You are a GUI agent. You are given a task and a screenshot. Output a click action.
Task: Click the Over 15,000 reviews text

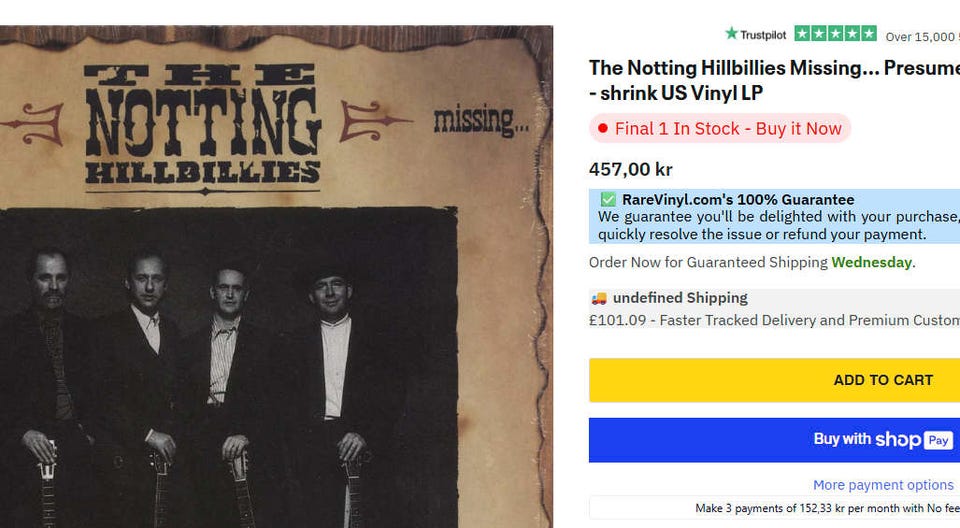[x=922, y=37]
